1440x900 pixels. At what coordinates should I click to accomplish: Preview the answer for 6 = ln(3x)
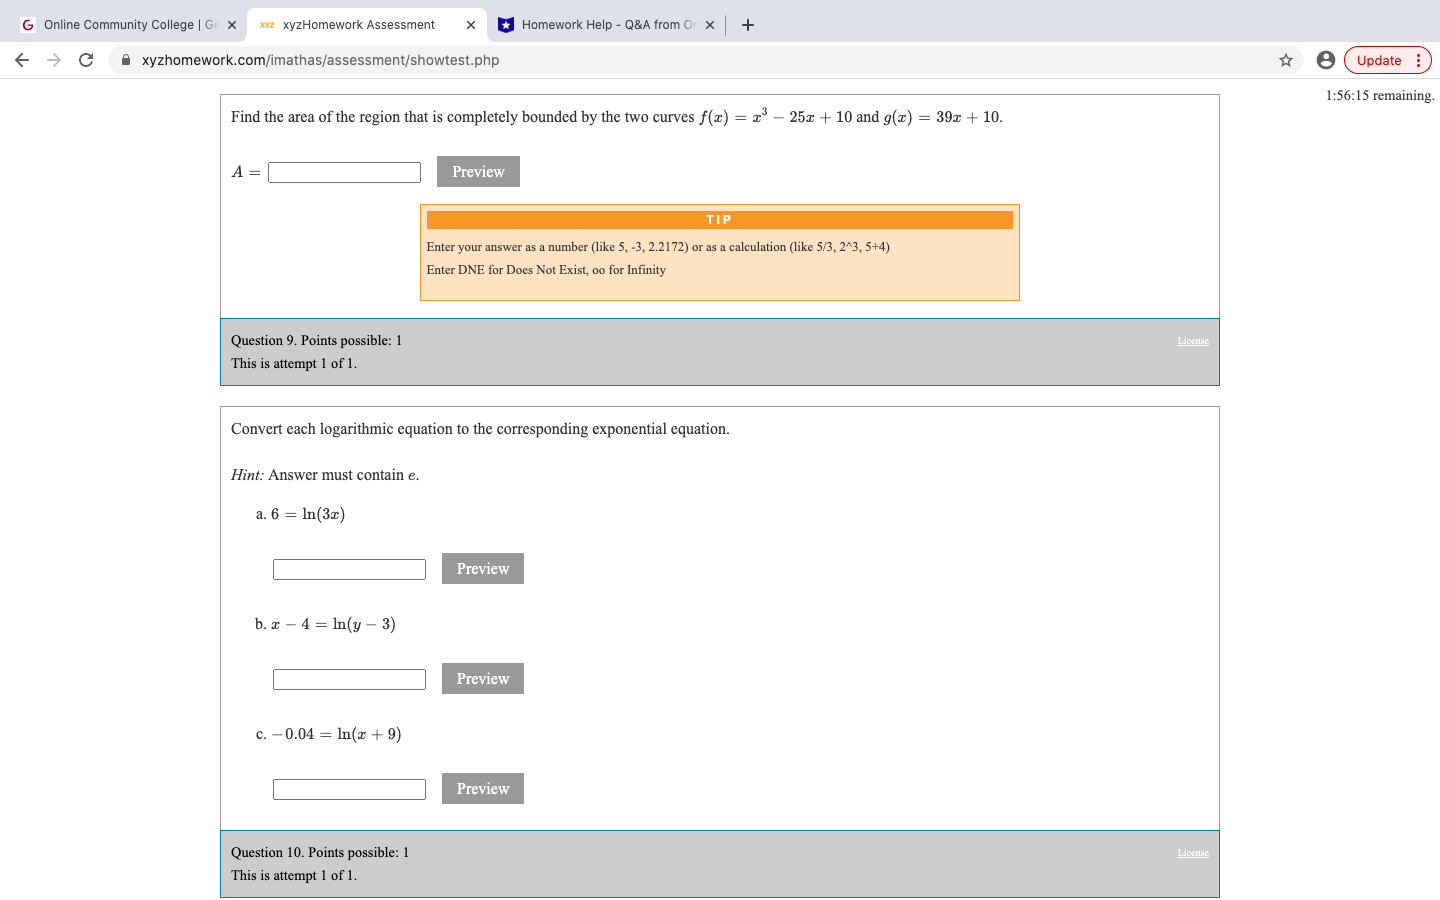(483, 569)
